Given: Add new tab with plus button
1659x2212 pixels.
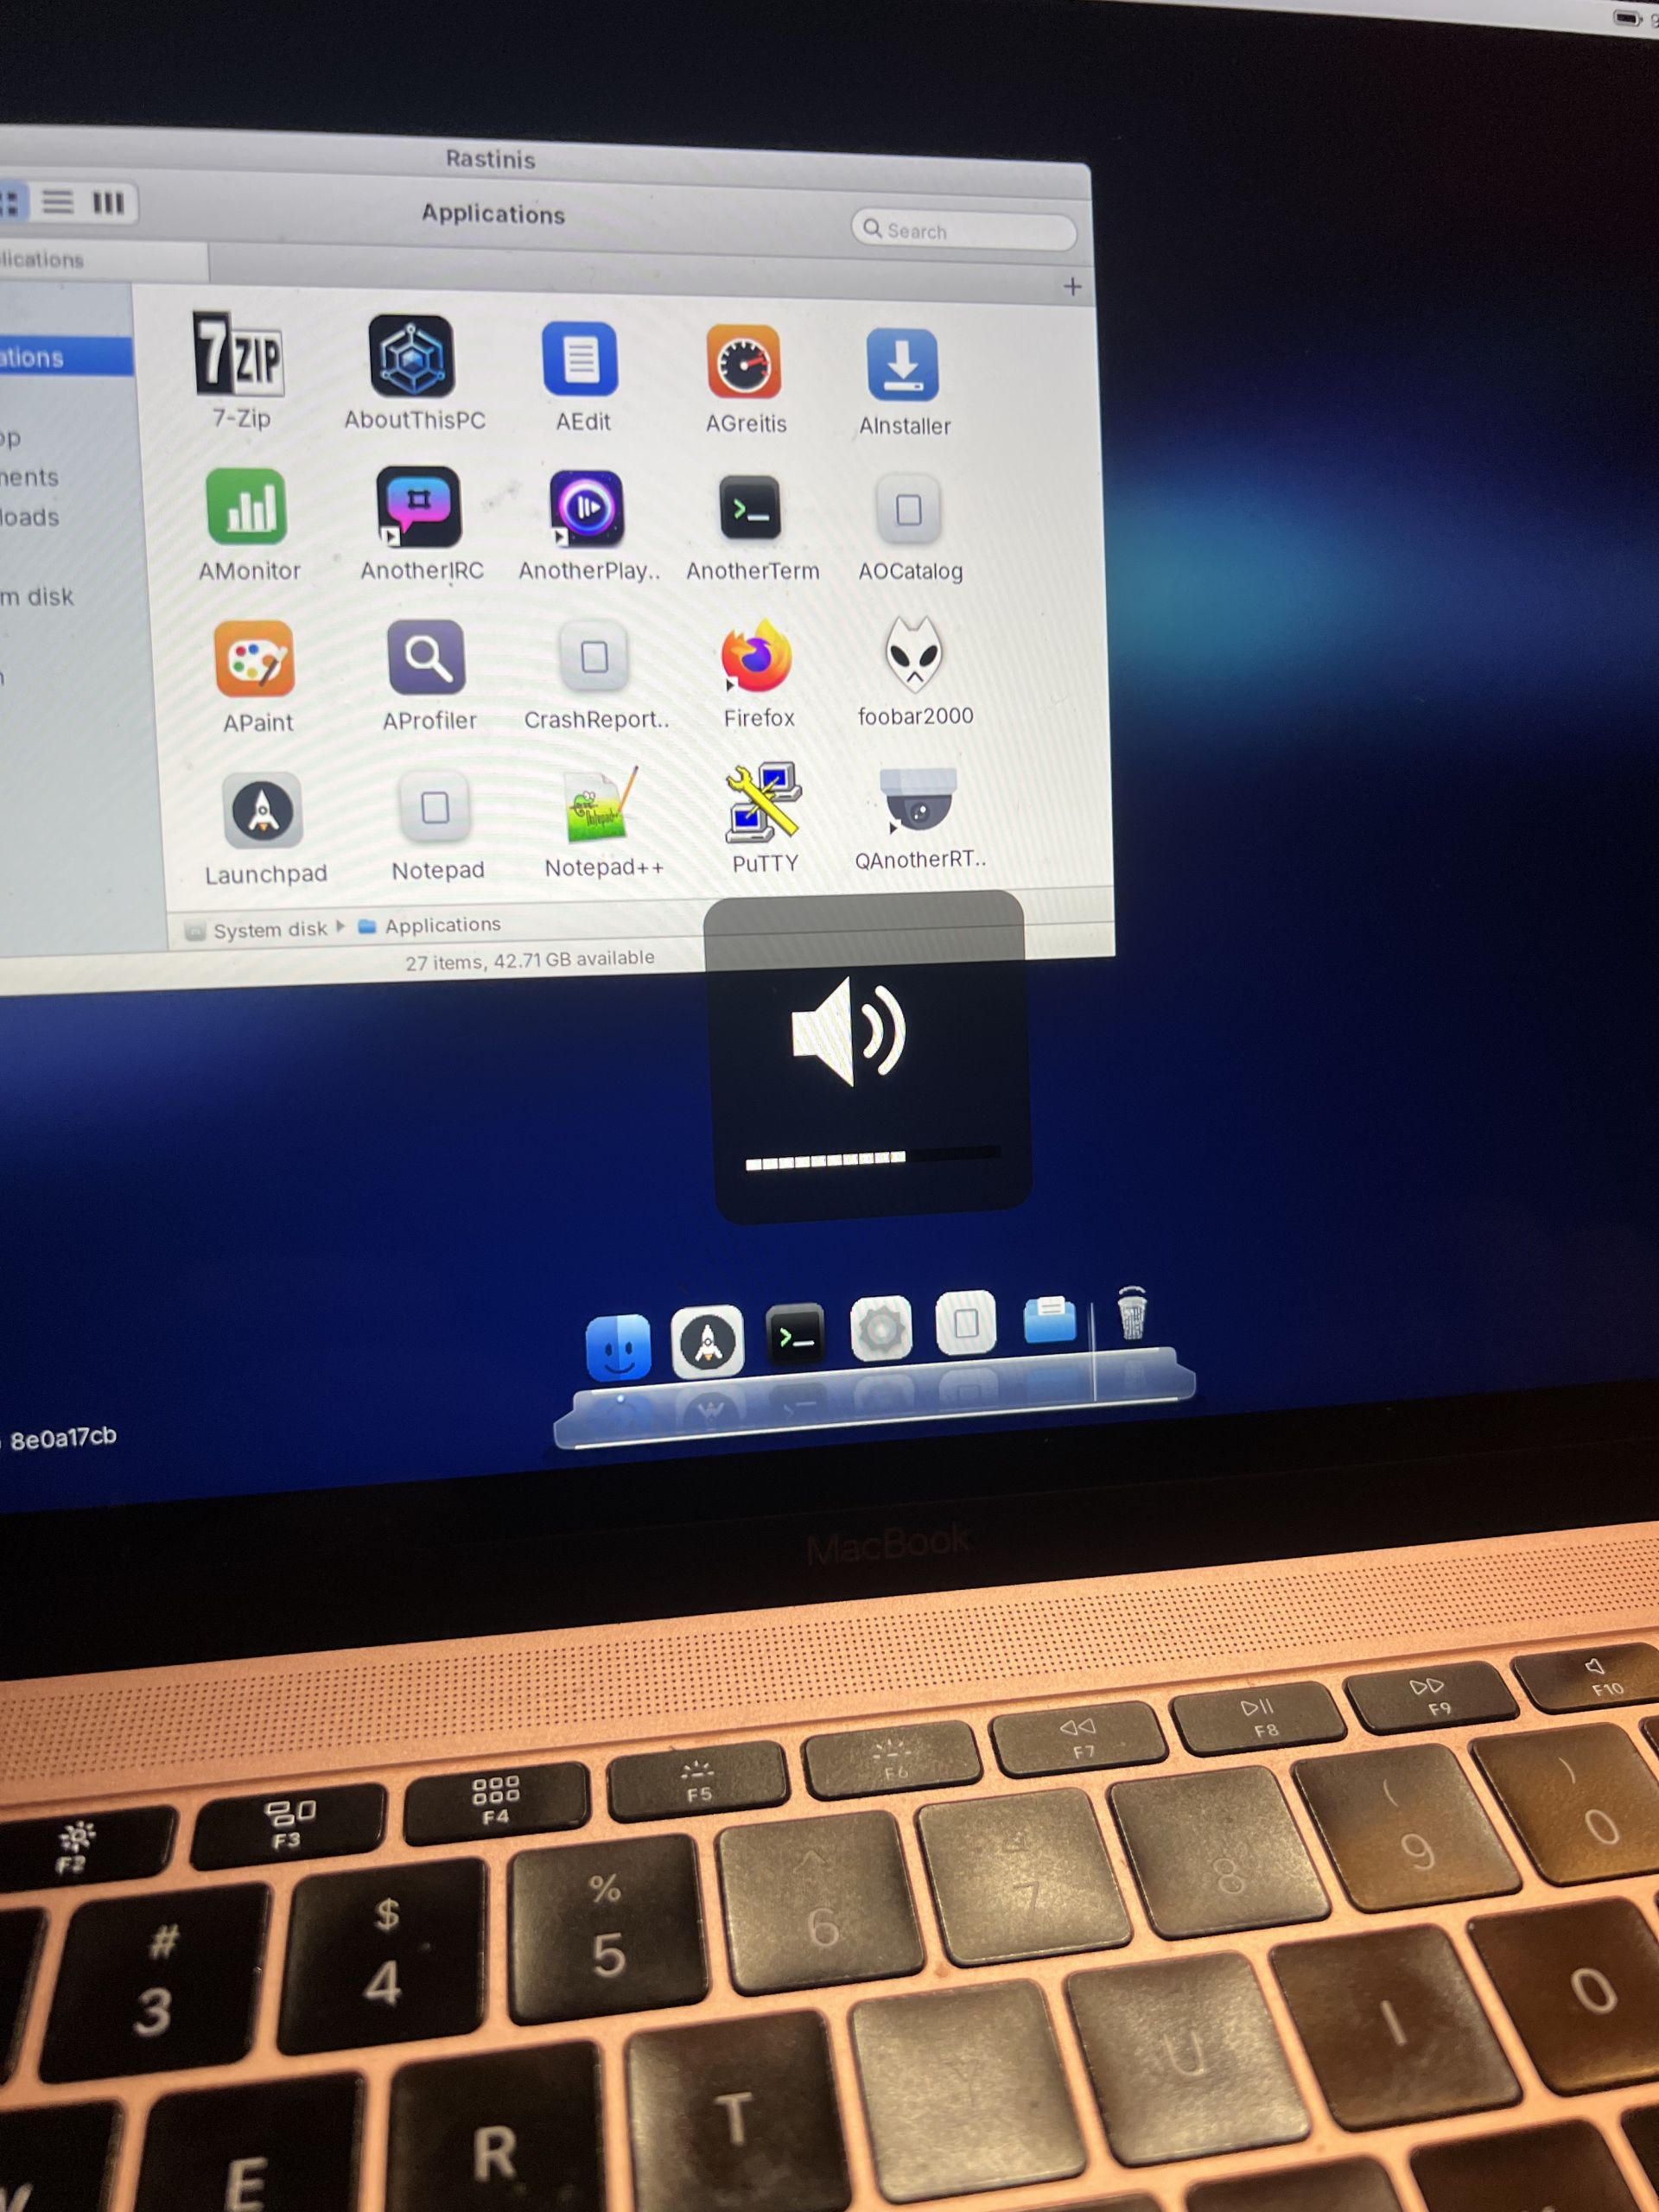Looking at the screenshot, I should point(1072,288).
